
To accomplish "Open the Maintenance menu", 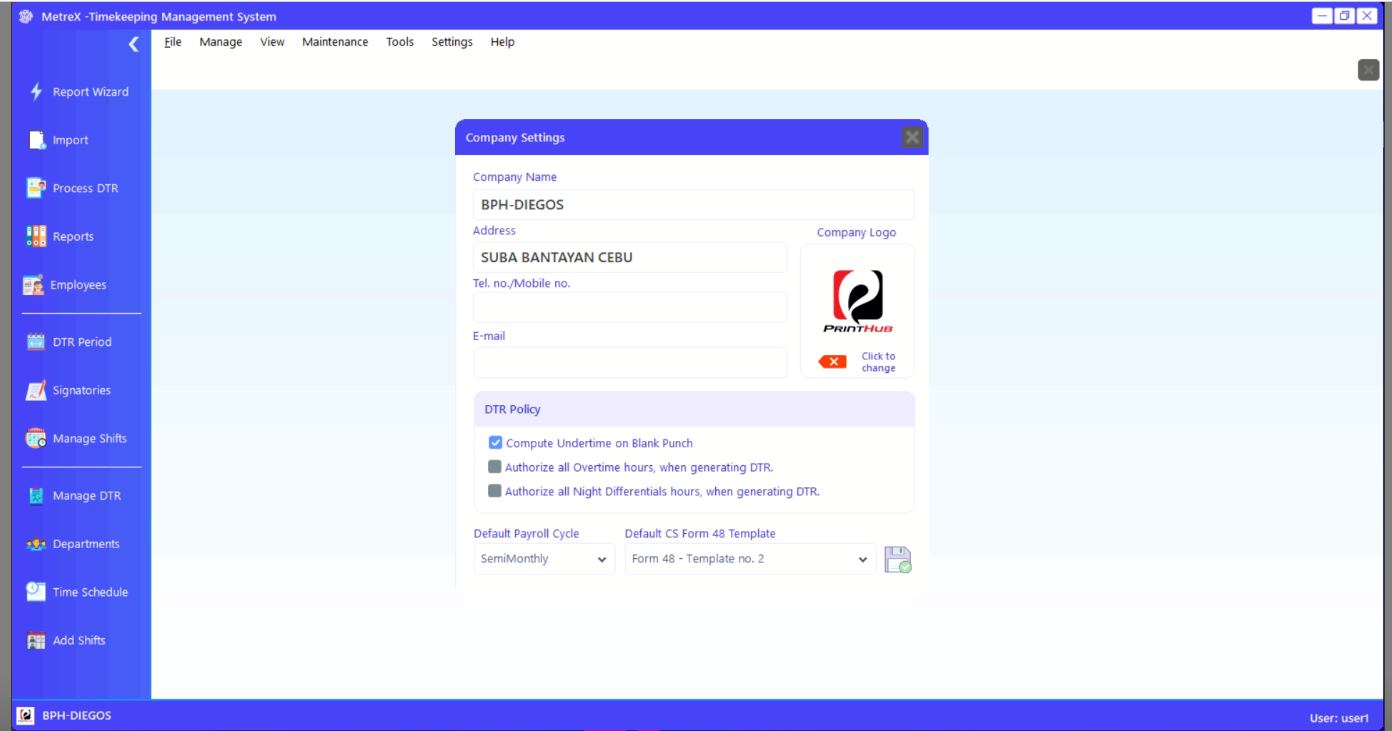I will point(335,41).
